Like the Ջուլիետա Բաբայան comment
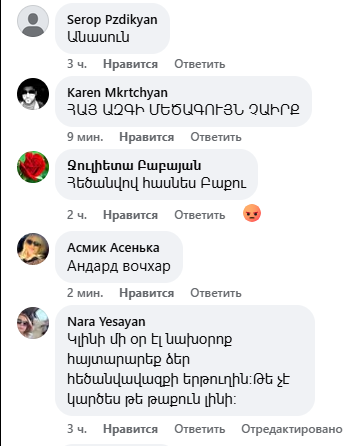360x446 pixels. 130,215
